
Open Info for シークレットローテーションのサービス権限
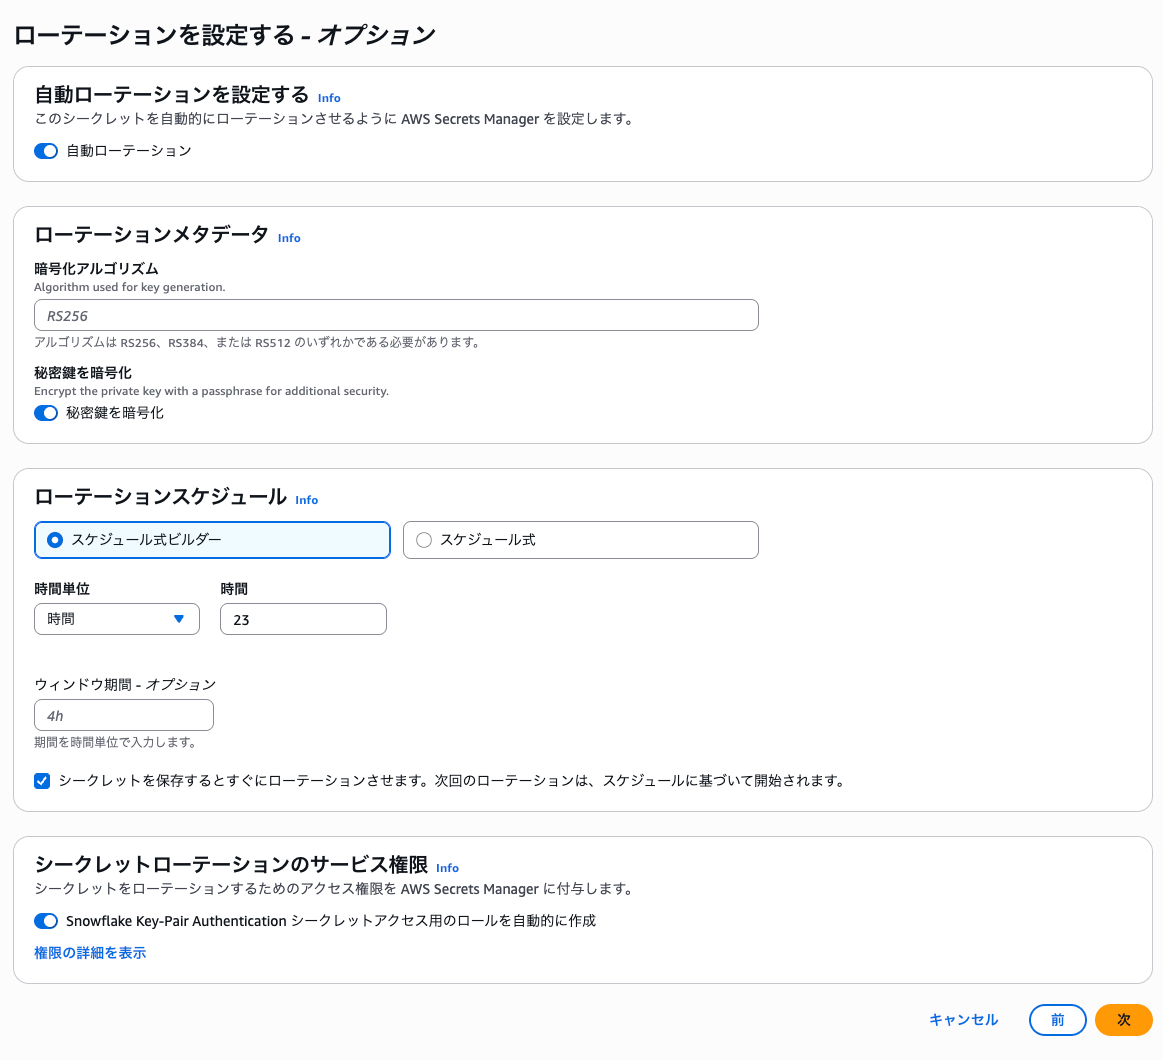[447, 868]
